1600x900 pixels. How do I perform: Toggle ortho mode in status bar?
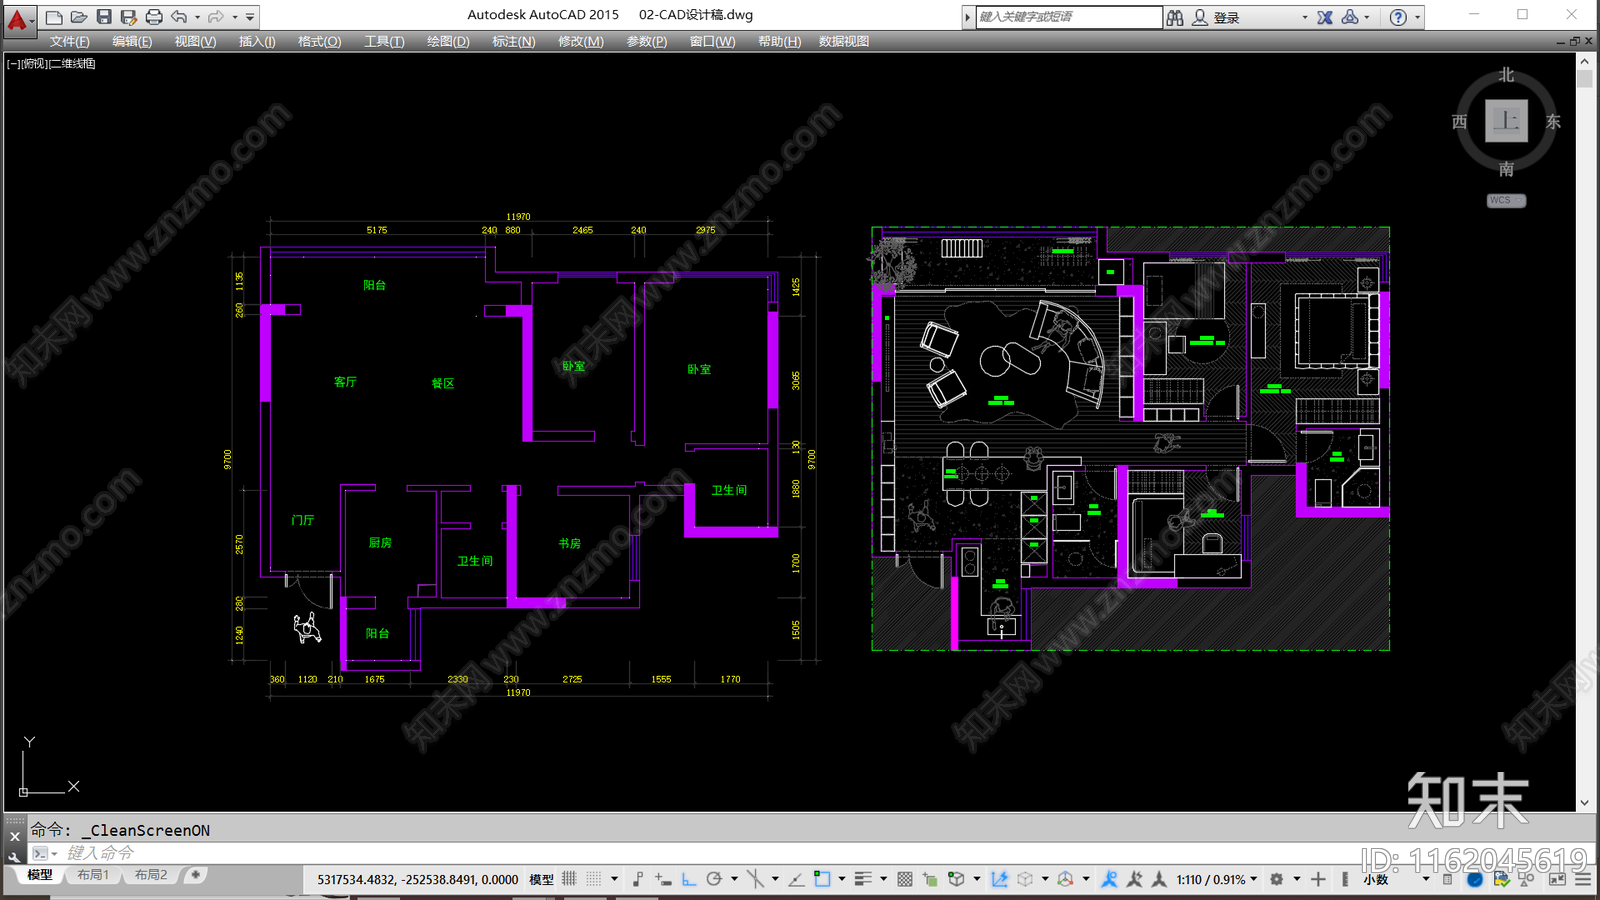click(689, 879)
